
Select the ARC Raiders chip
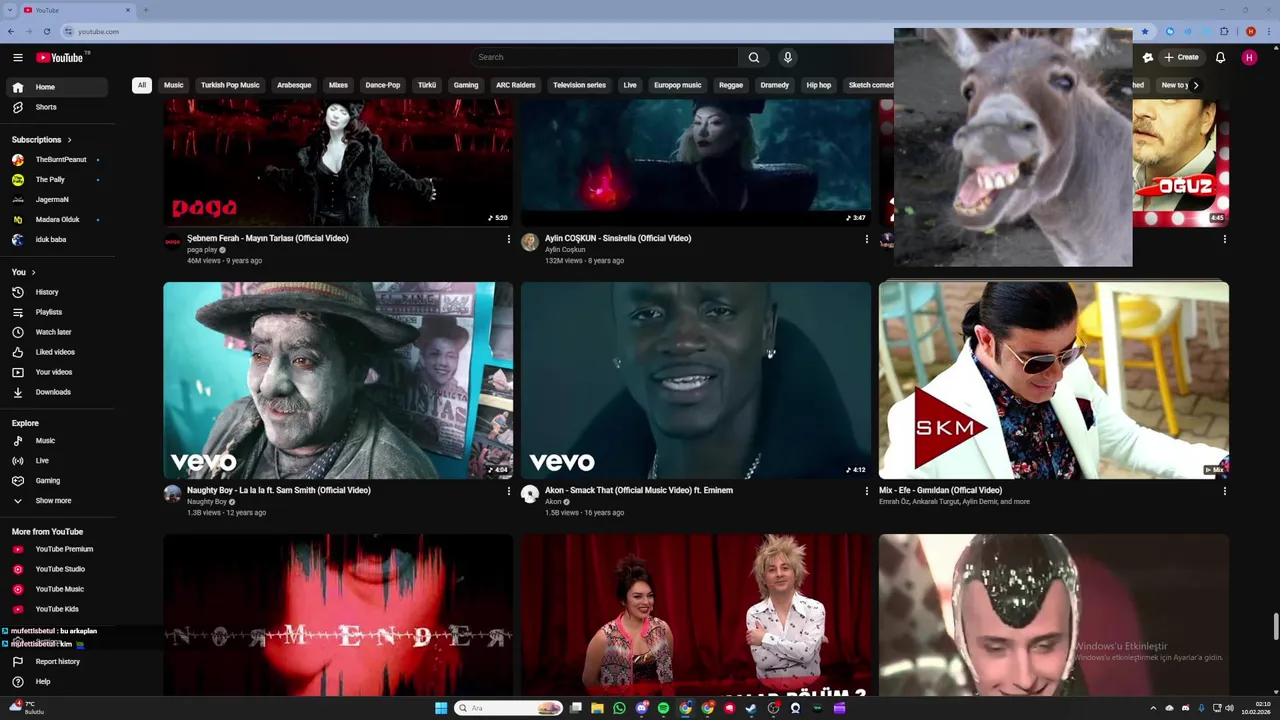click(x=516, y=85)
